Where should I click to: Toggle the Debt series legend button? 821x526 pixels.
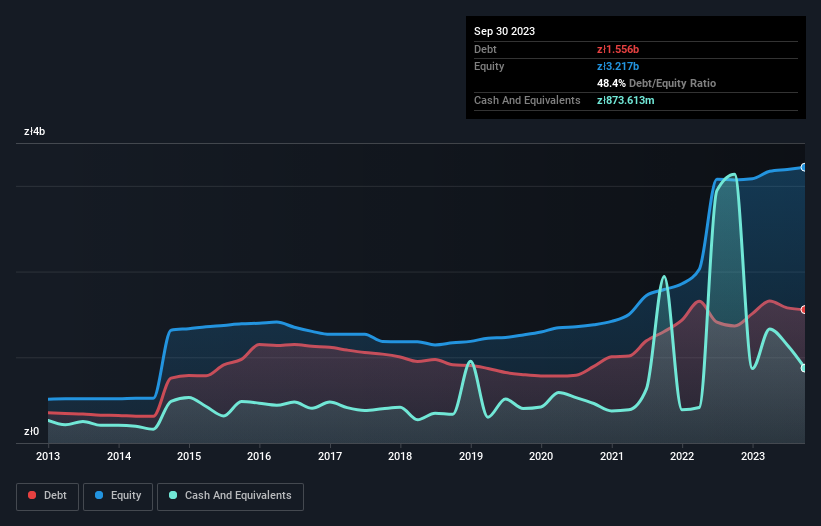(47, 496)
